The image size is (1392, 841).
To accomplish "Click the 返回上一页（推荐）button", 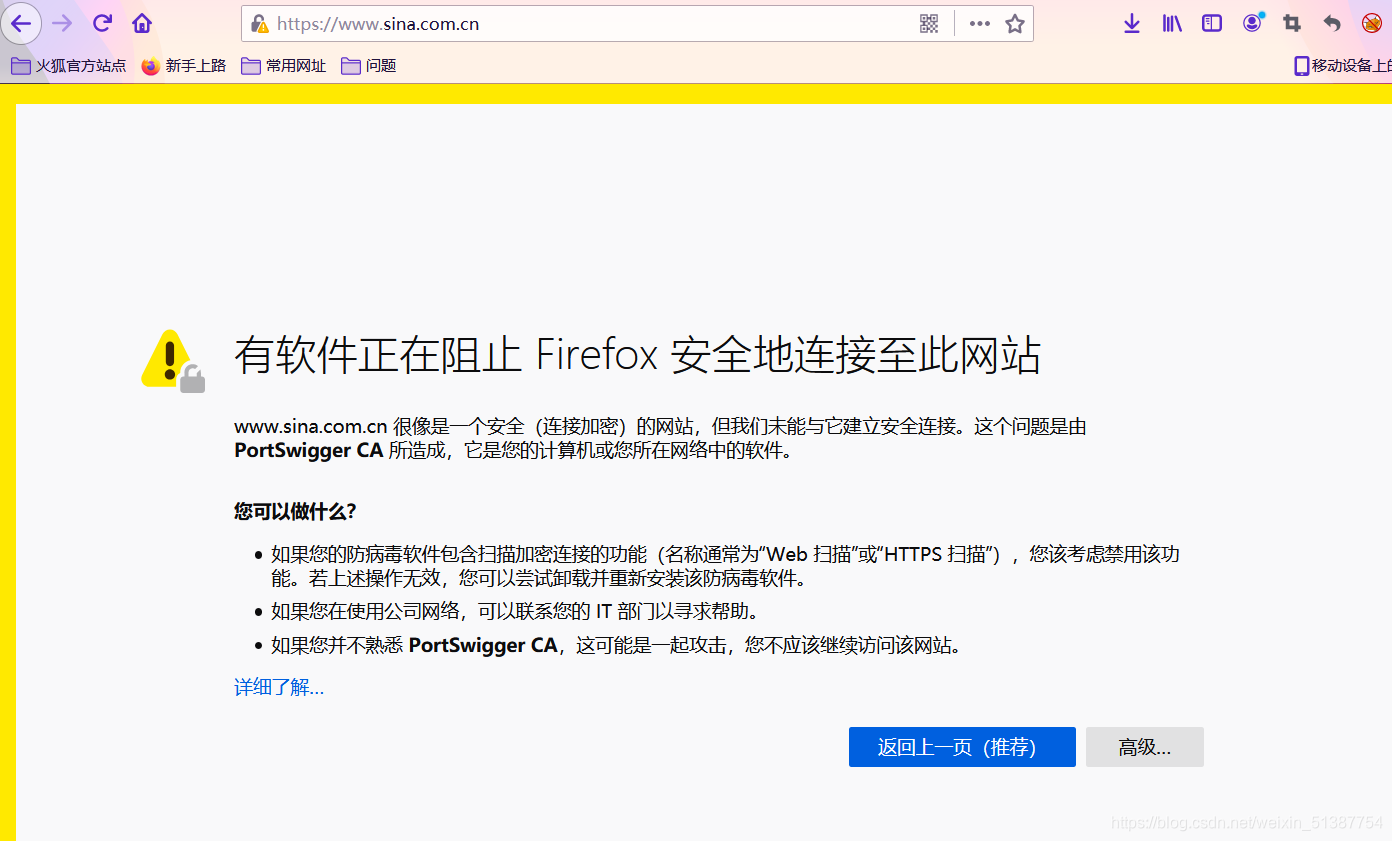I will 962,747.
